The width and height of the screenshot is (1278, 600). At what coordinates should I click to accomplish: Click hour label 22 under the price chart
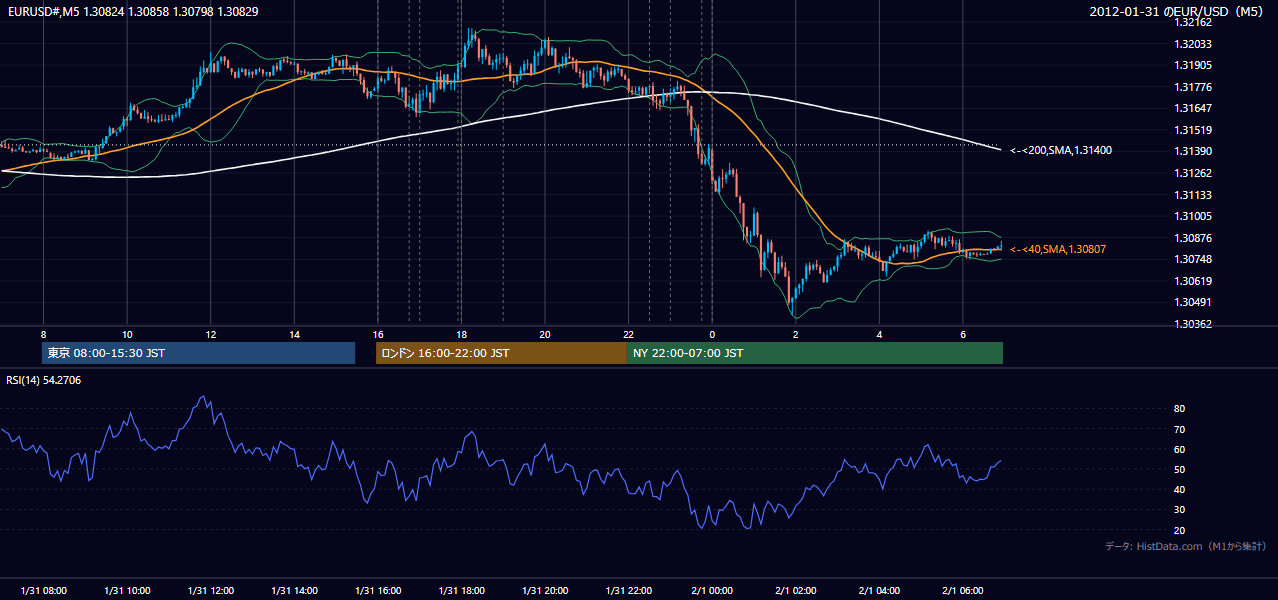tap(628, 334)
